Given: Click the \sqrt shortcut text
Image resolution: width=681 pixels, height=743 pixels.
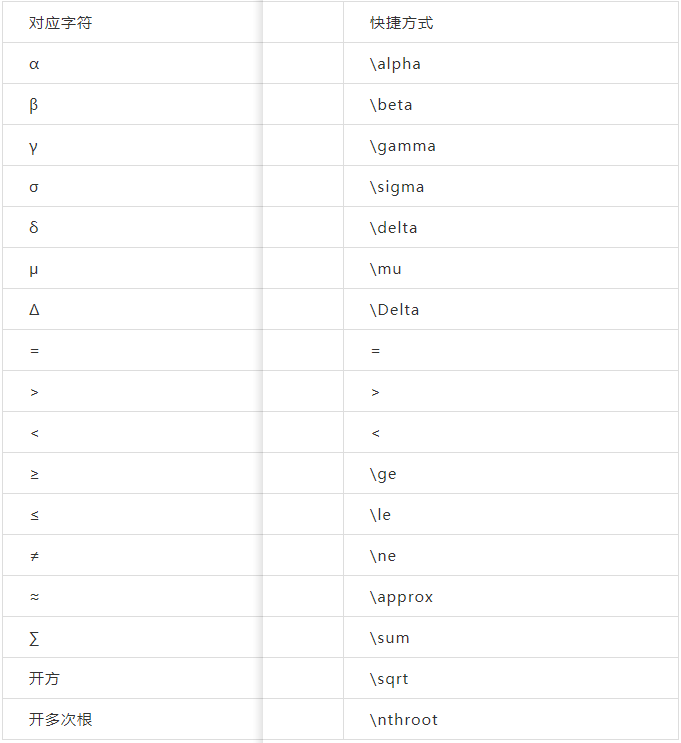Looking at the screenshot, I should click(x=389, y=679).
